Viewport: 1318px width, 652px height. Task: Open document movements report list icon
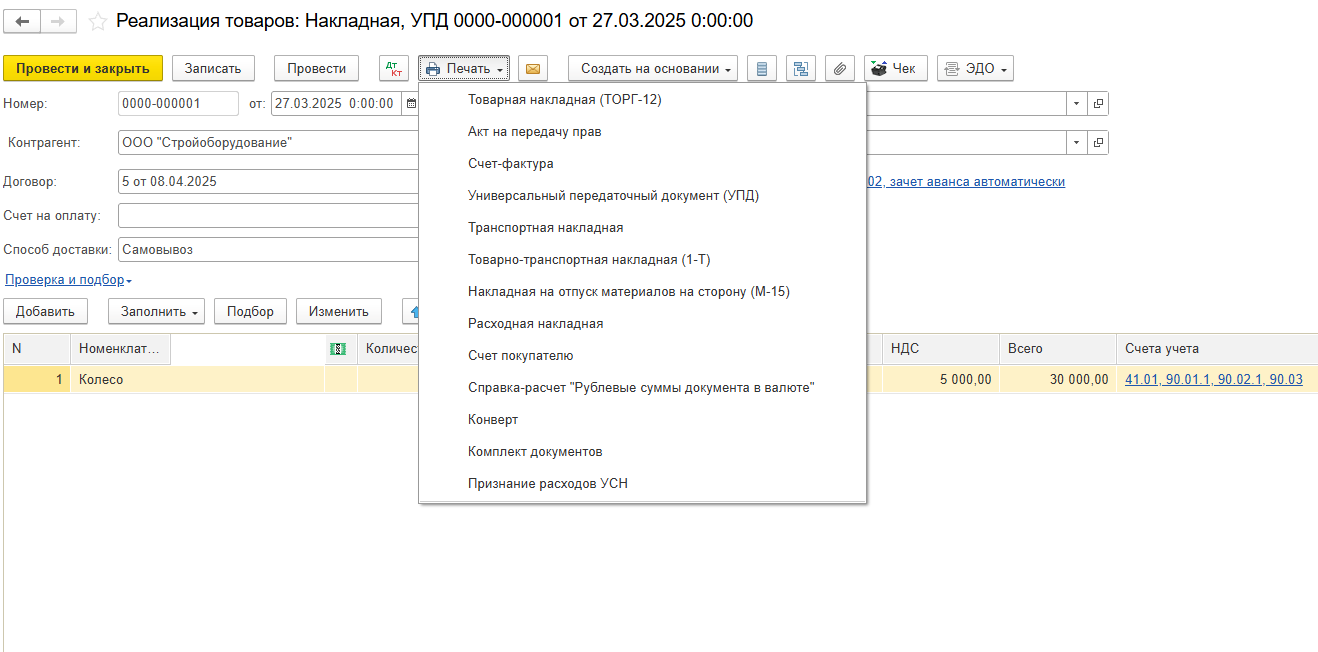pyautogui.click(x=763, y=68)
